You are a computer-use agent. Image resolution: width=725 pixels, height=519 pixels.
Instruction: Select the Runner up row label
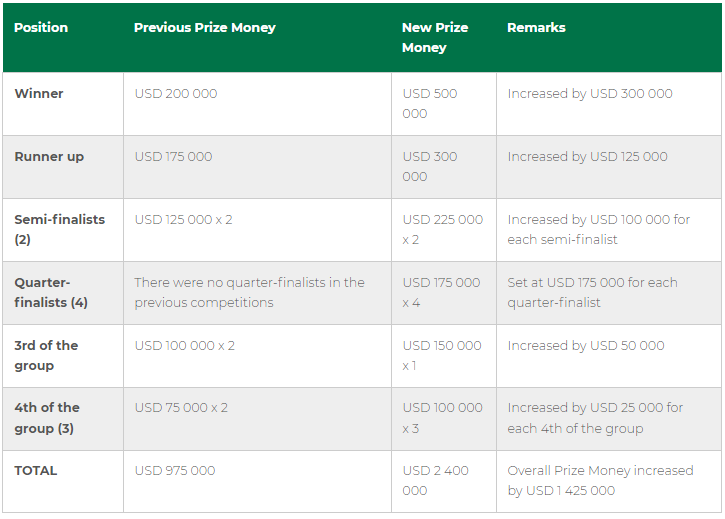[49, 157]
